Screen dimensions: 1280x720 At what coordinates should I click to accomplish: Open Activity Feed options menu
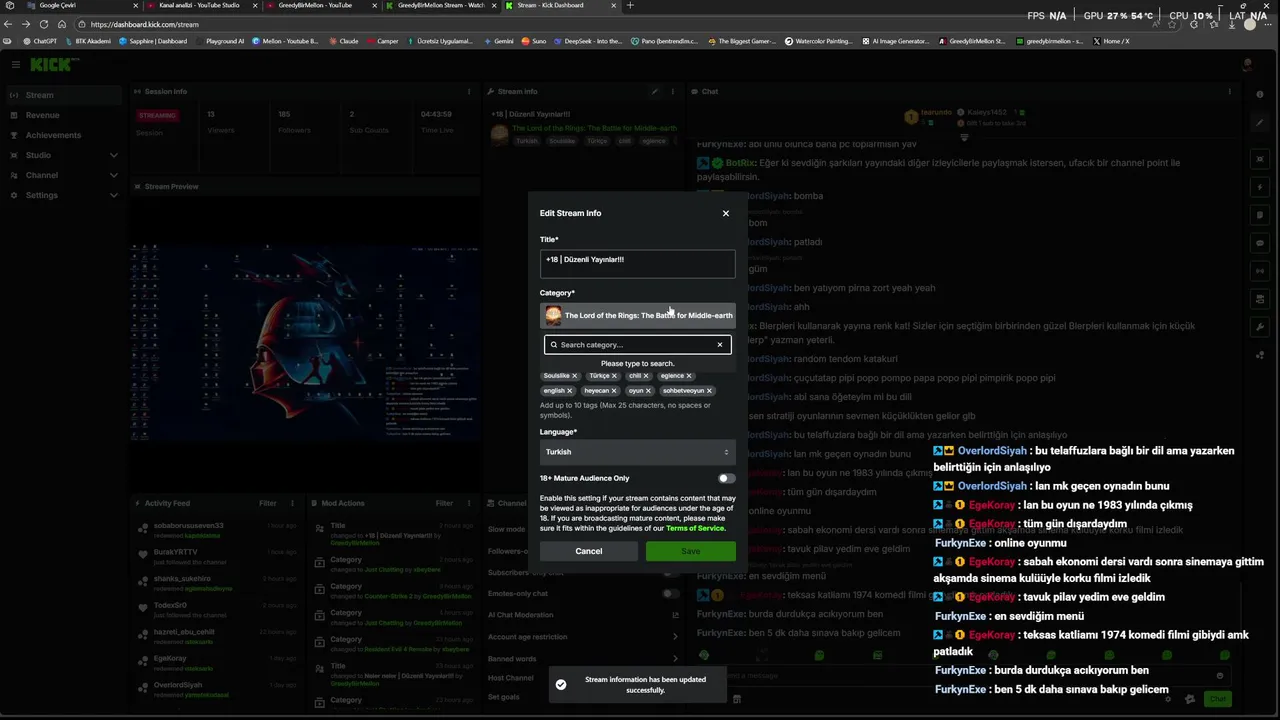point(293,503)
